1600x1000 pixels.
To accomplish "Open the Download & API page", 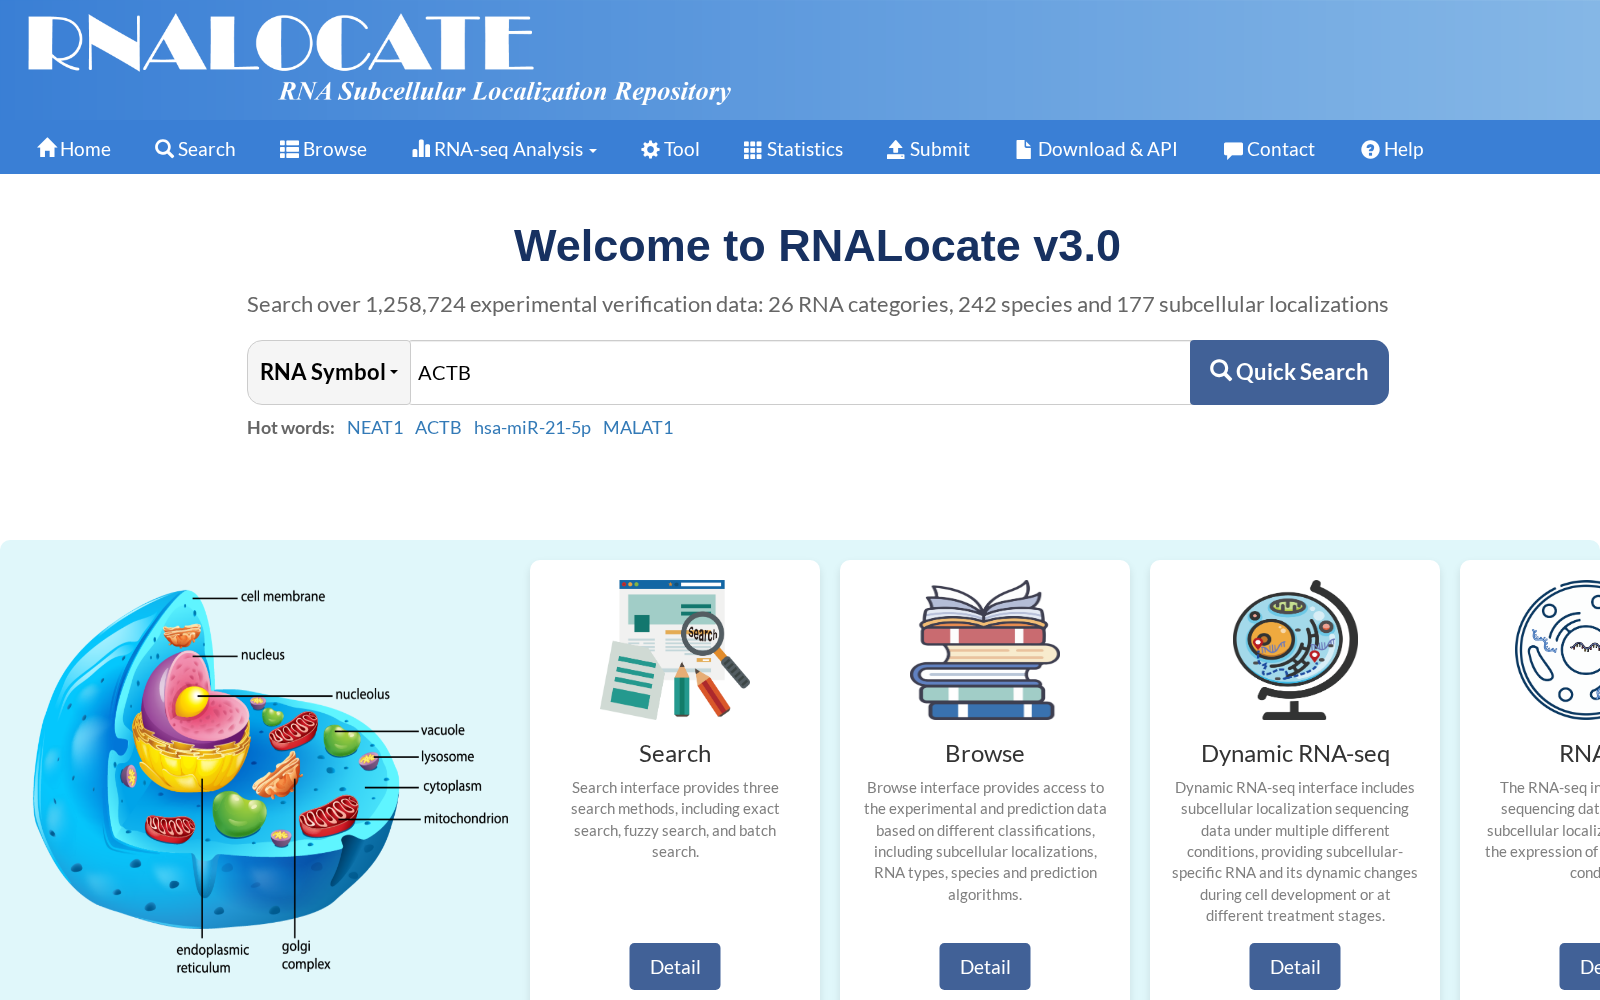I will pyautogui.click(x=1096, y=149).
